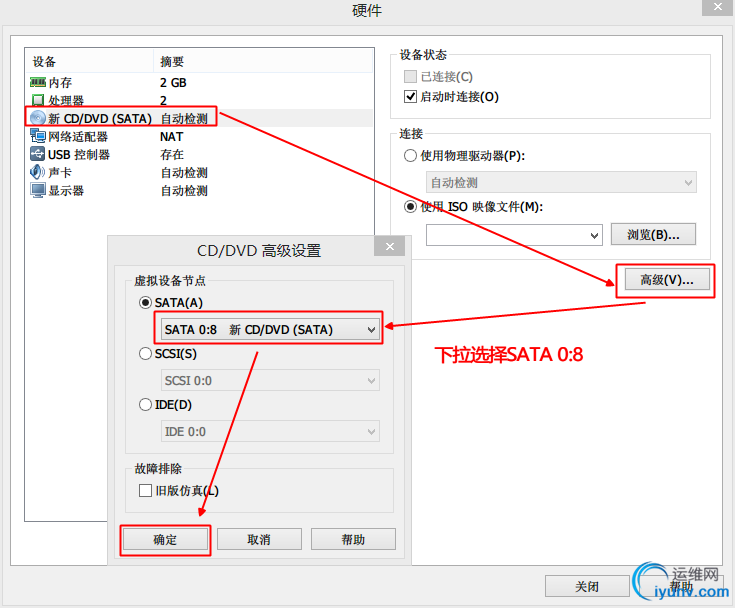The width and height of the screenshot is (735, 608).
Task: Select the IDE(D) radio button
Action: (145, 405)
